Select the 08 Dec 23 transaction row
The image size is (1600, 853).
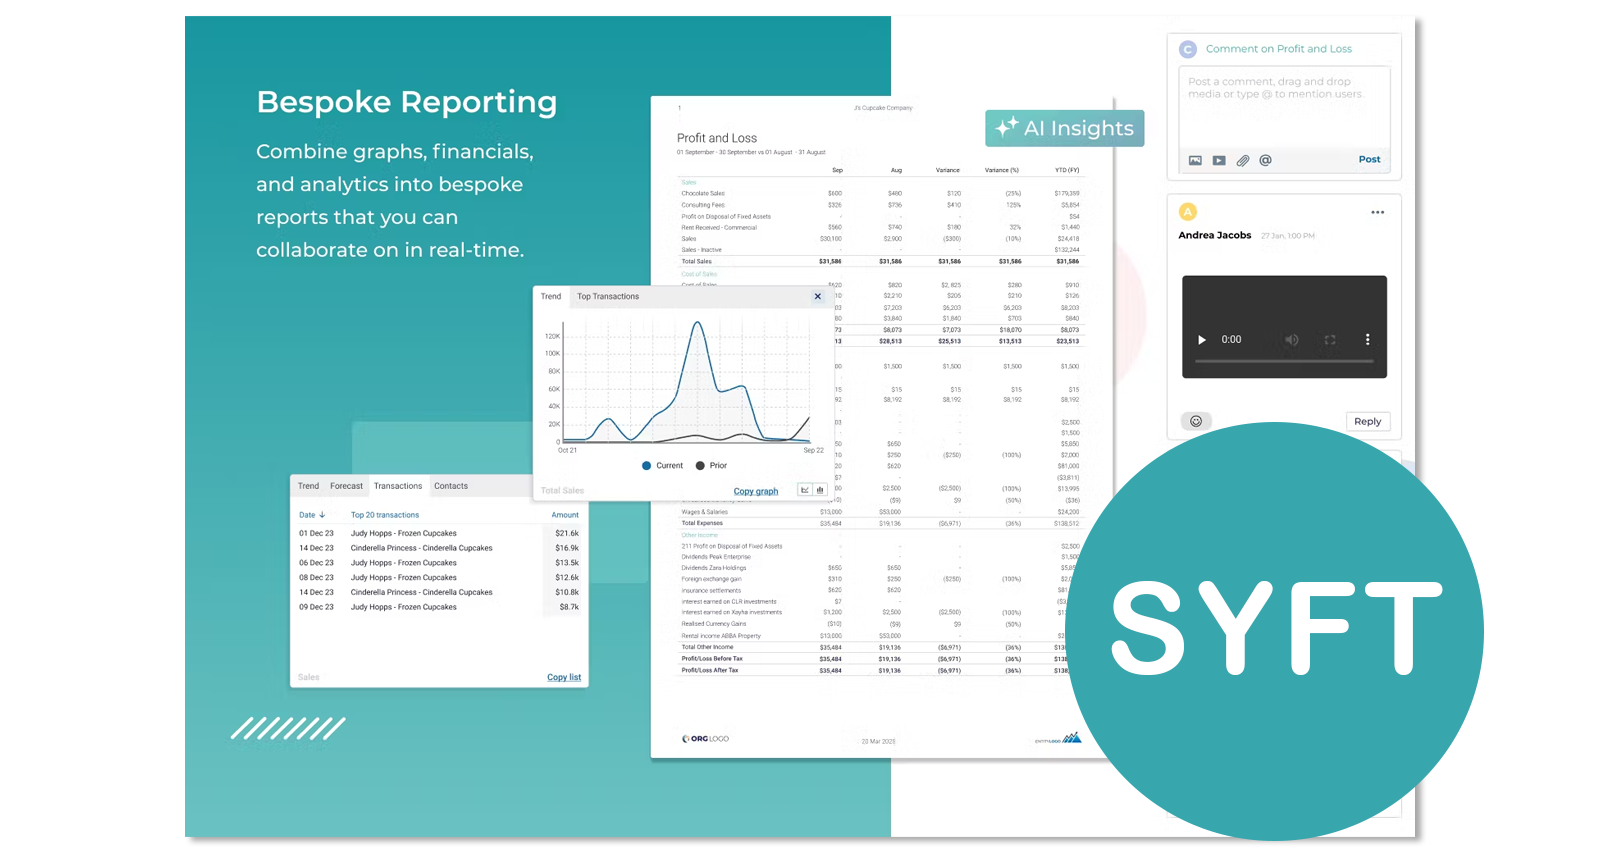click(x=439, y=577)
